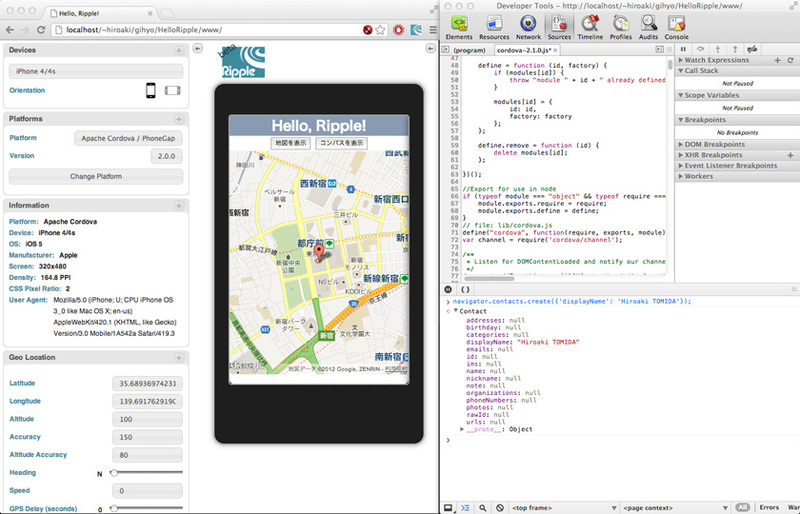This screenshot has width=800, height=514.
Task: Dock Developer Tools to main window
Action: [447, 508]
